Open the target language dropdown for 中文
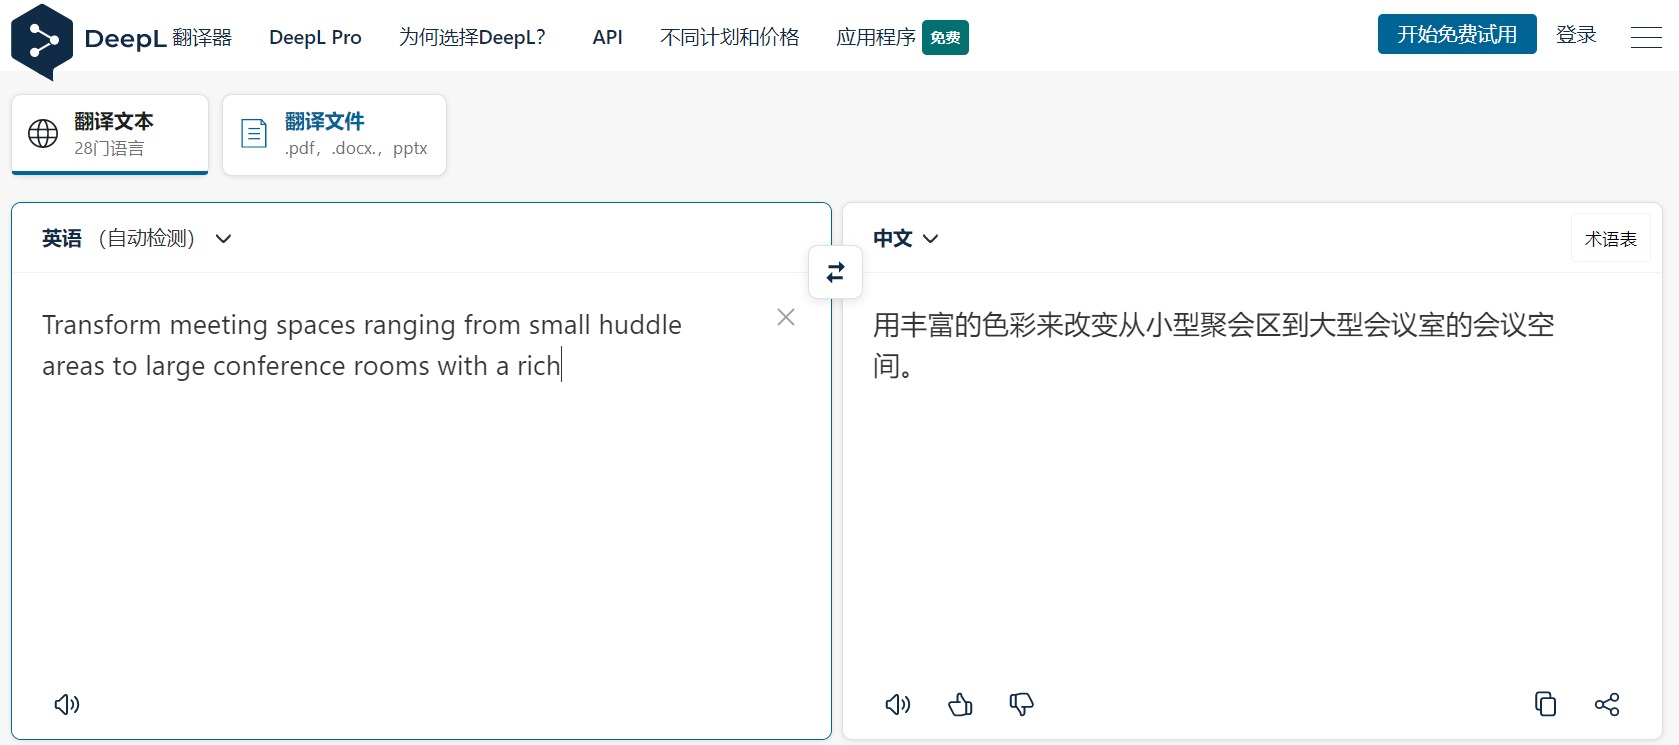 [904, 238]
